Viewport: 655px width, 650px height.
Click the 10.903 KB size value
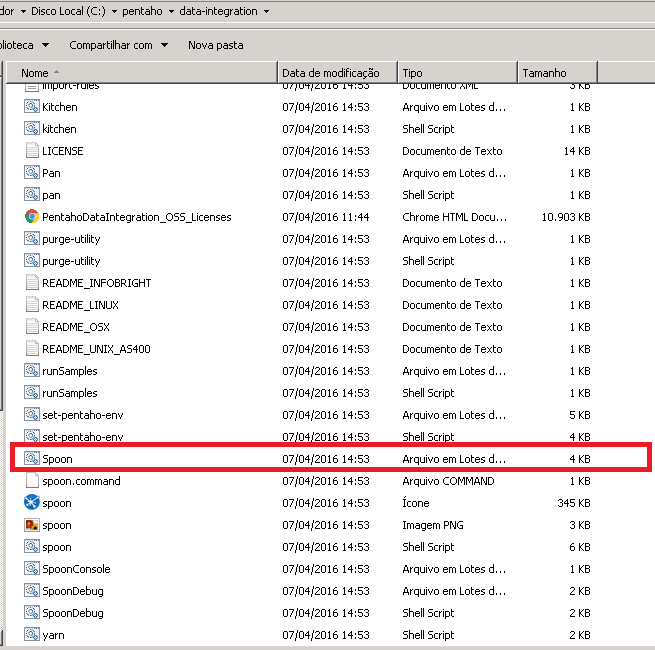click(x=566, y=217)
